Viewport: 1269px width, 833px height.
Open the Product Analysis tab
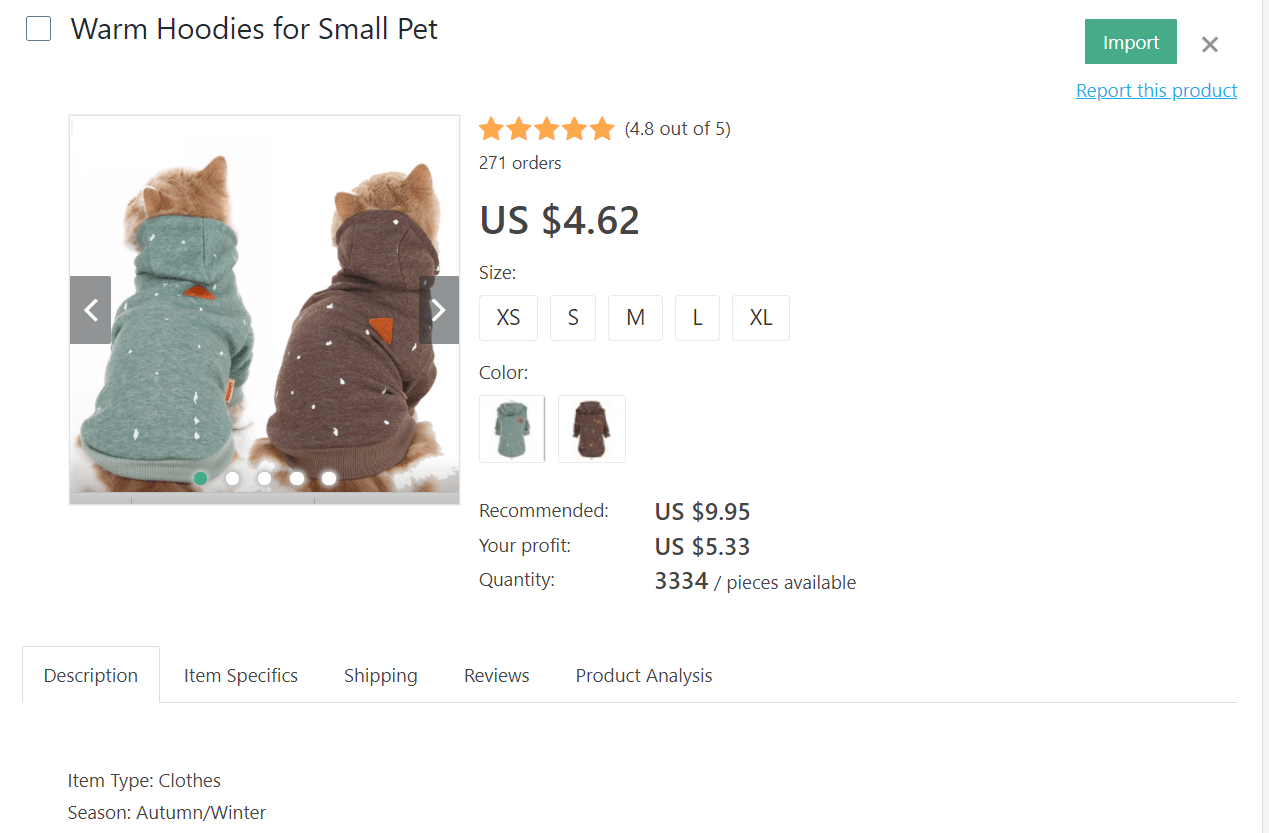point(643,675)
